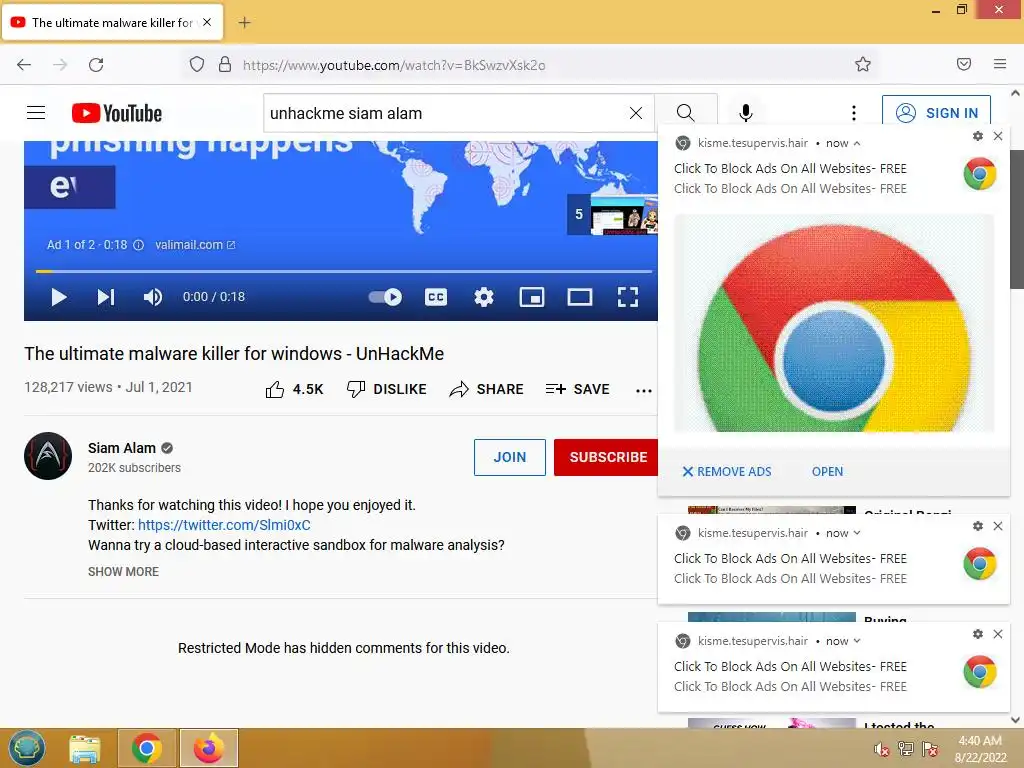The image size is (1024, 768).
Task: Open a new tab with plus
Action: coord(244,22)
